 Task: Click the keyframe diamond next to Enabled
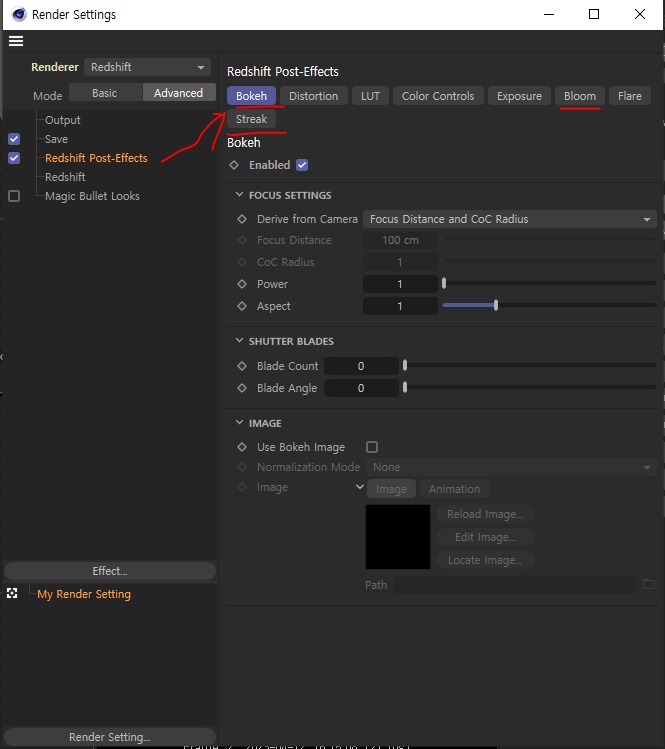click(234, 165)
